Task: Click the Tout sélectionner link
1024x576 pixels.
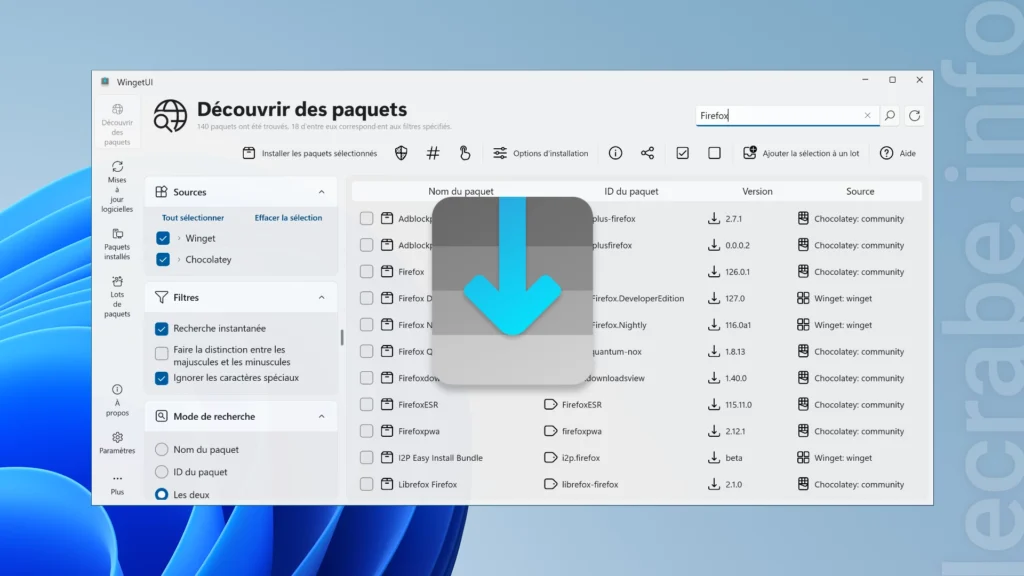Action: point(191,217)
